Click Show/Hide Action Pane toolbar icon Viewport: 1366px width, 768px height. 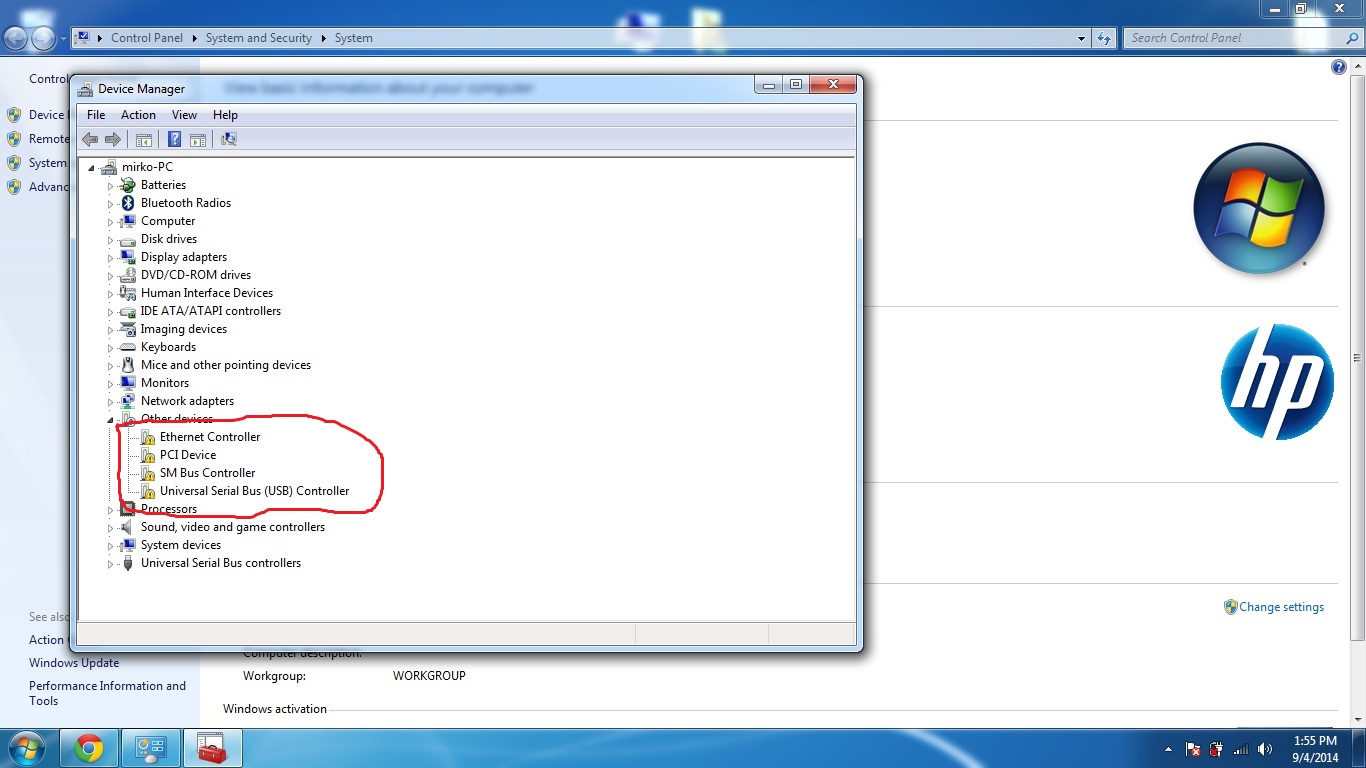pos(198,139)
